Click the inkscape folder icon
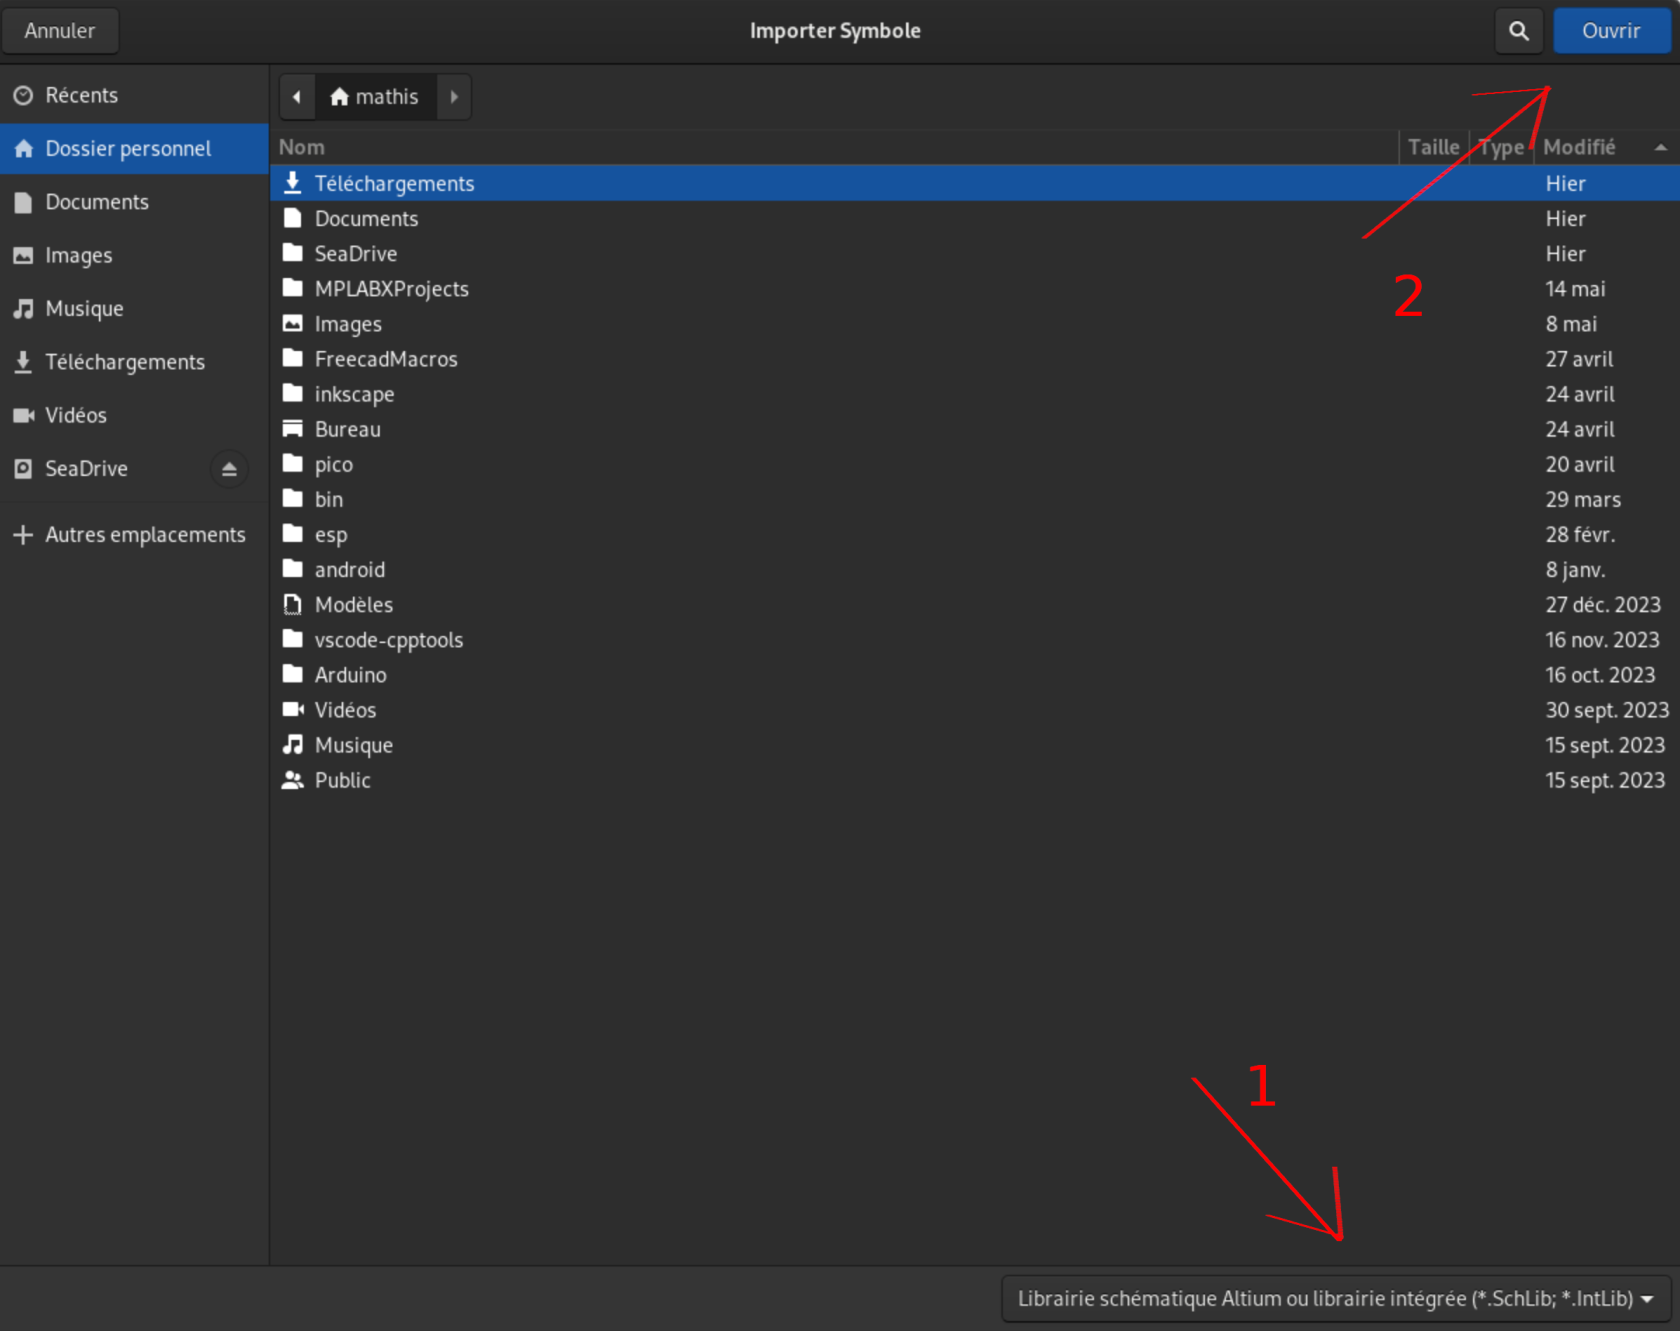Image resolution: width=1680 pixels, height=1331 pixels. [292, 393]
